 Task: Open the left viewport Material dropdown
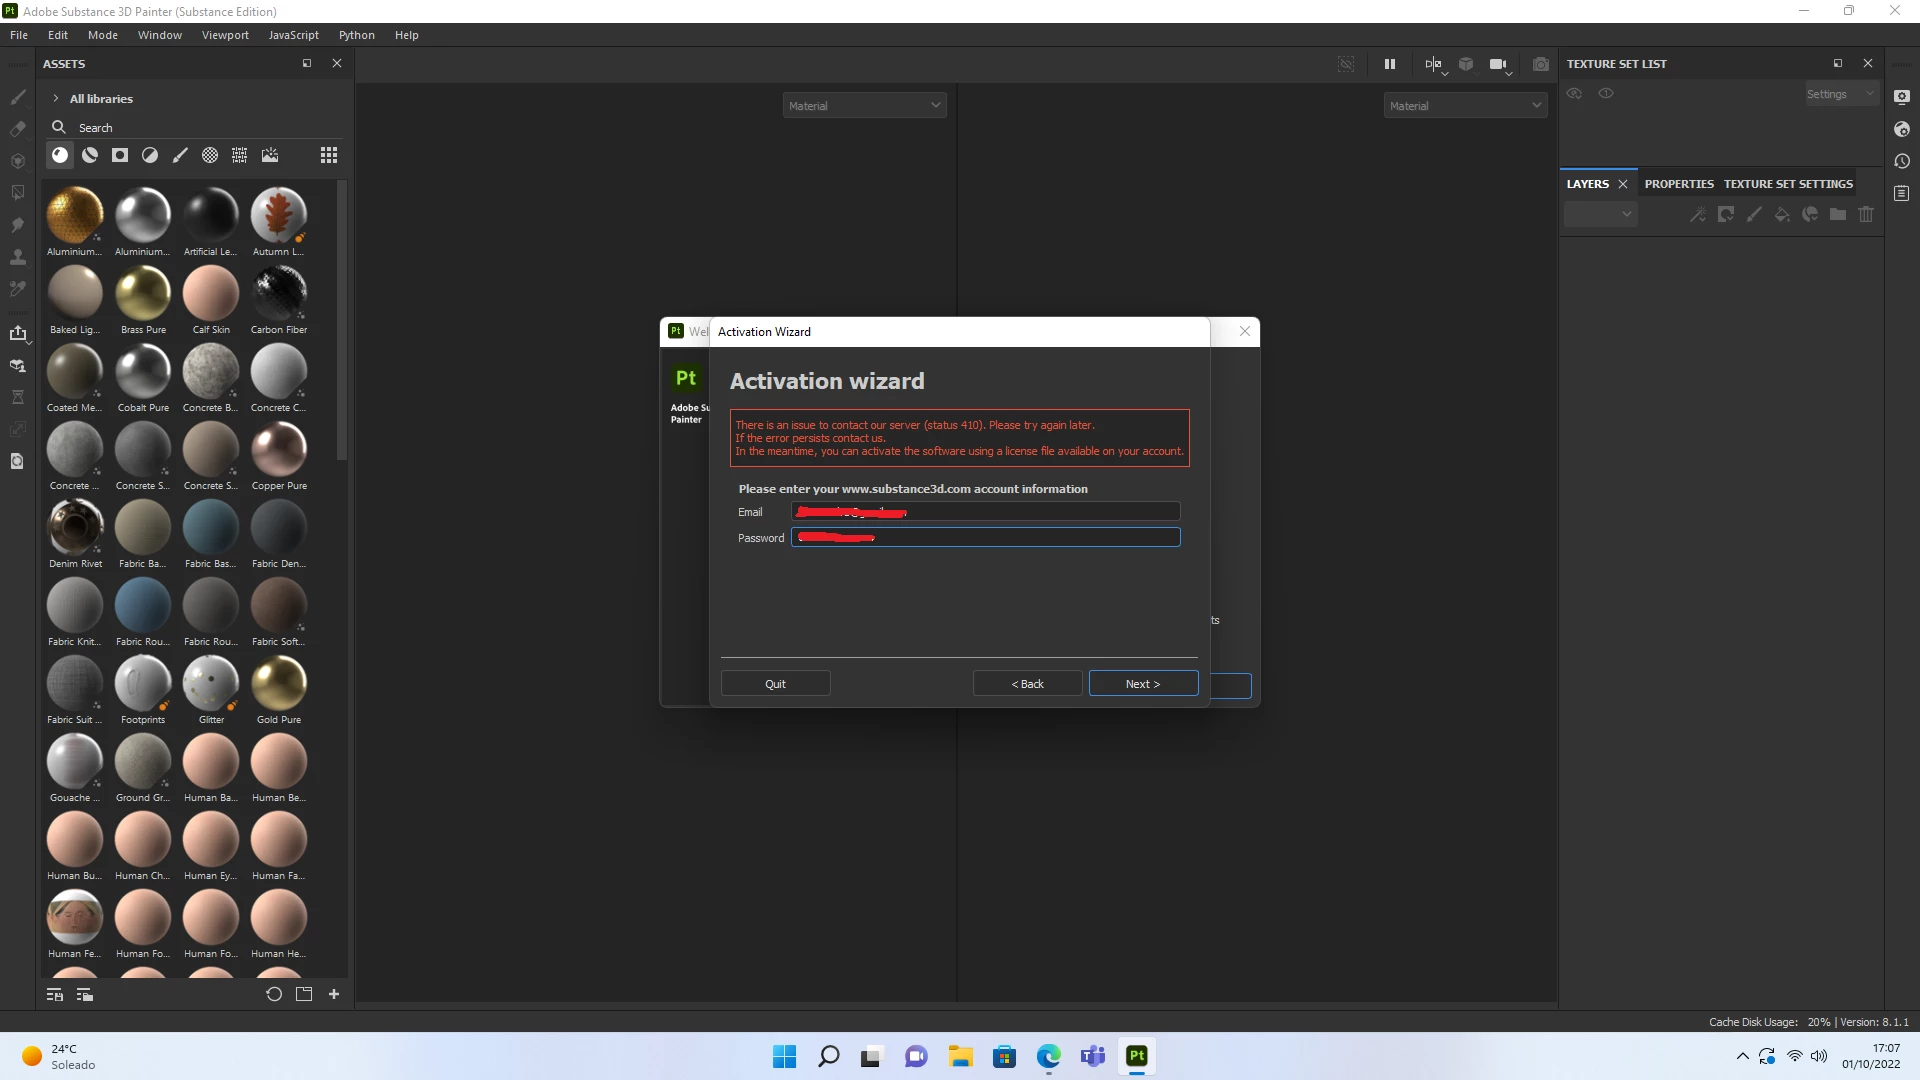point(864,106)
